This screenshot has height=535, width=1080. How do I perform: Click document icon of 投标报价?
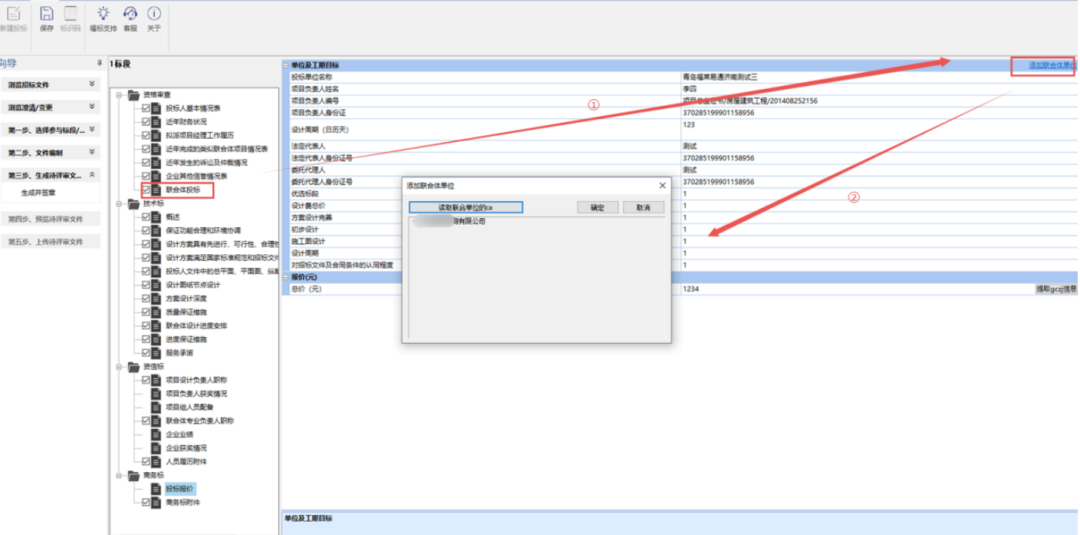[156, 489]
